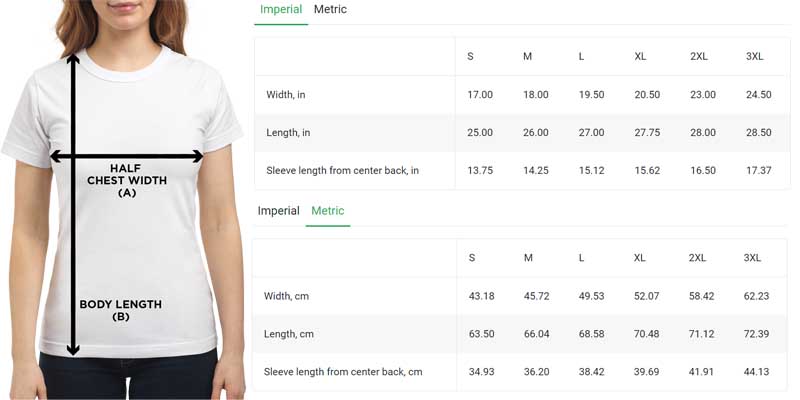Click the 'Width, cm' row label
This screenshot has width=800, height=400.
click(x=286, y=296)
